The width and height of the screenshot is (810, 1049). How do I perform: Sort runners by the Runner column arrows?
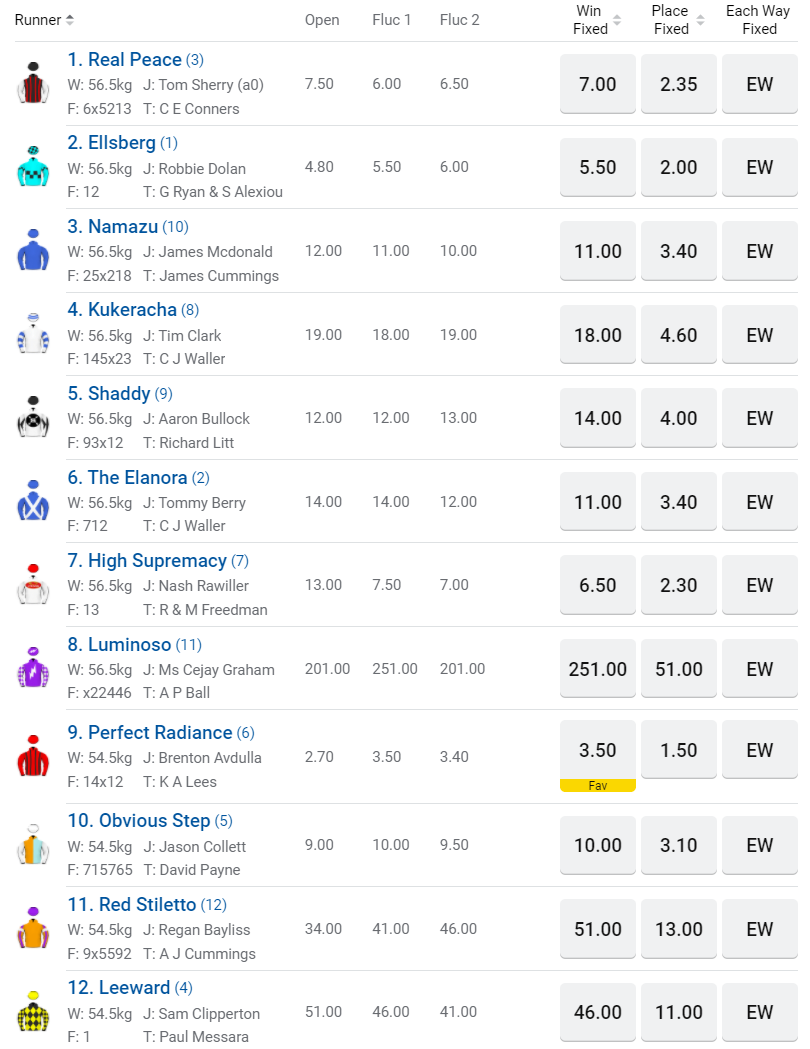[x=69, y=20]
